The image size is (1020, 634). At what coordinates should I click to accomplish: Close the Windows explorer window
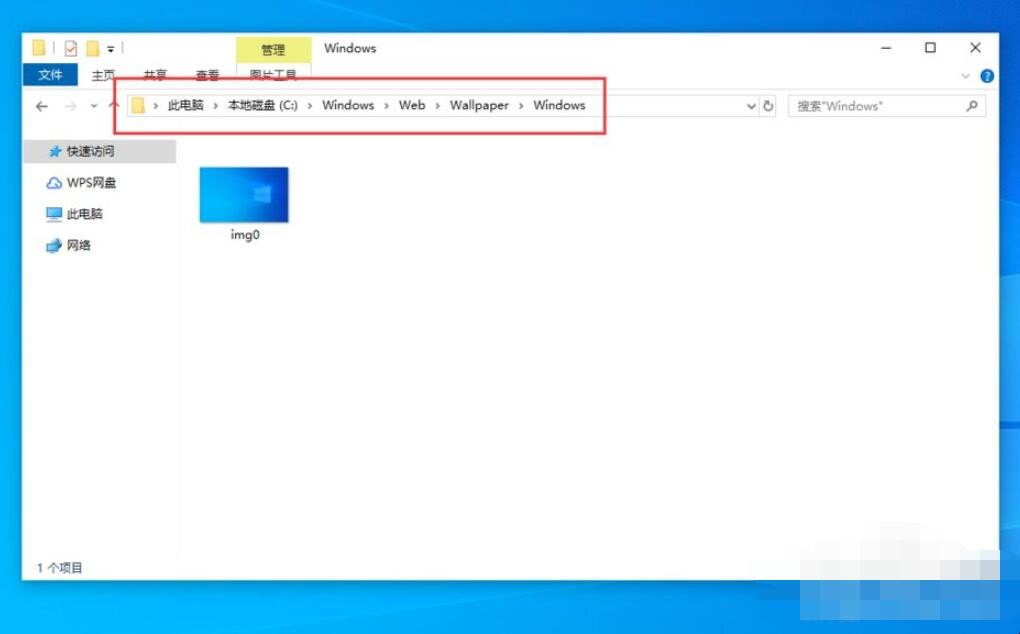click(975, 48)
